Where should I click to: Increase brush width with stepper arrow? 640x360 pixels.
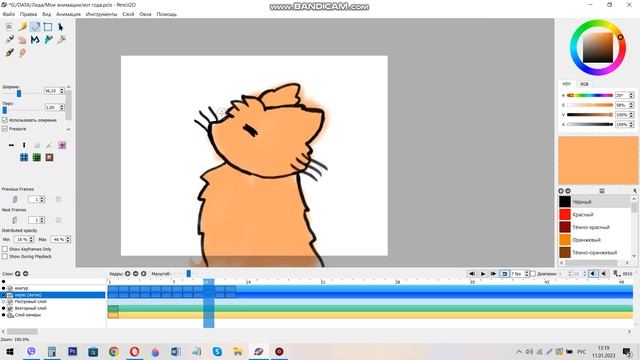tap(62, 89)
